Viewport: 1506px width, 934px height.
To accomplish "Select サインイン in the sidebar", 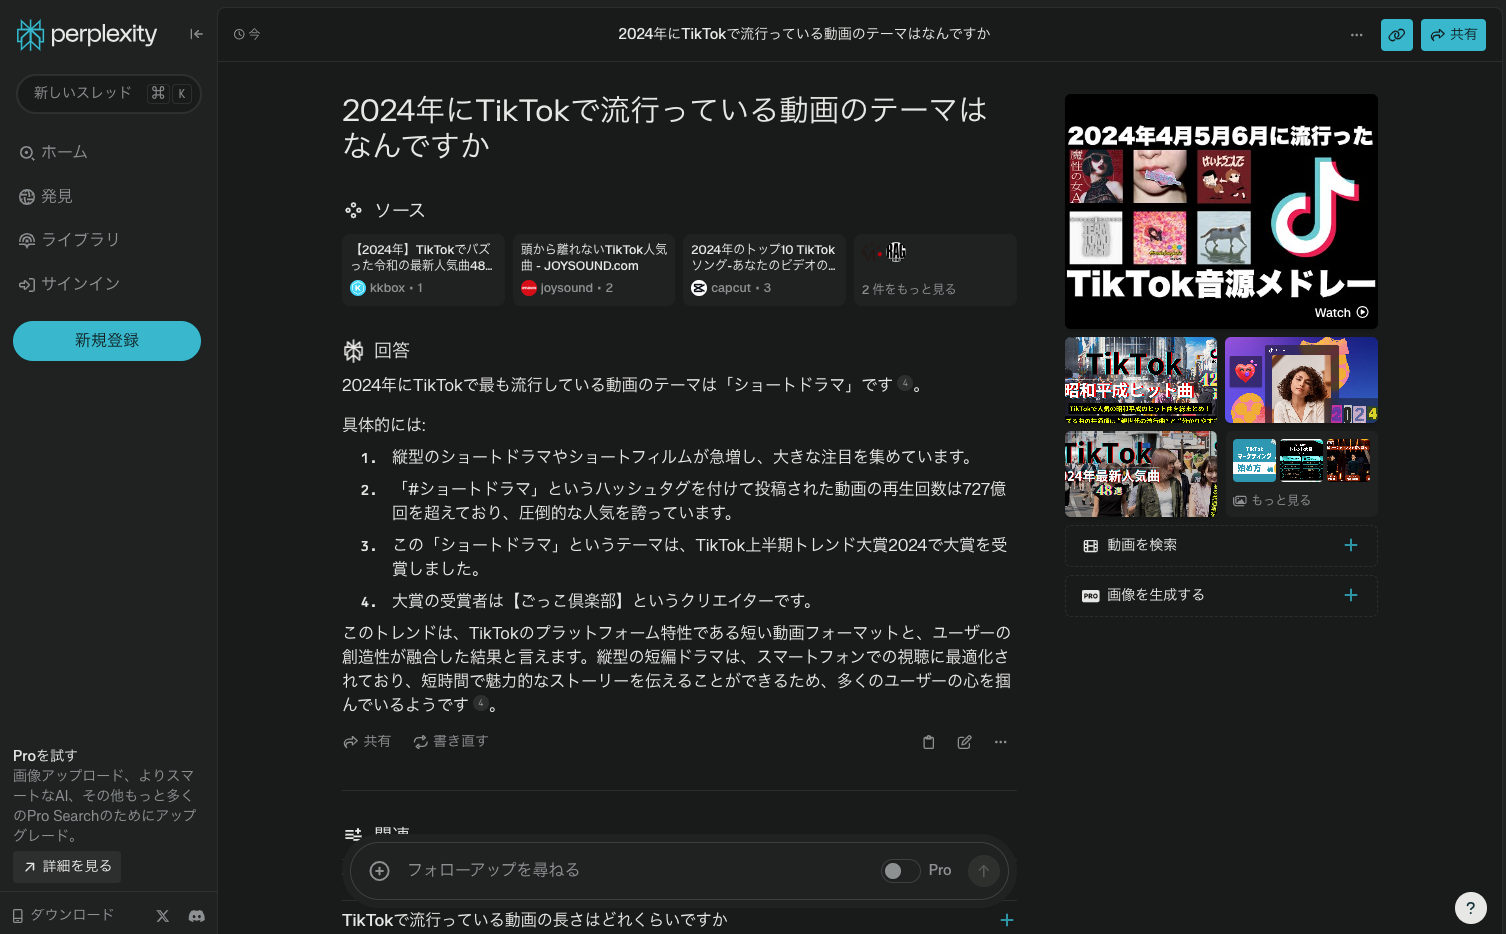I will coord(69,284).
